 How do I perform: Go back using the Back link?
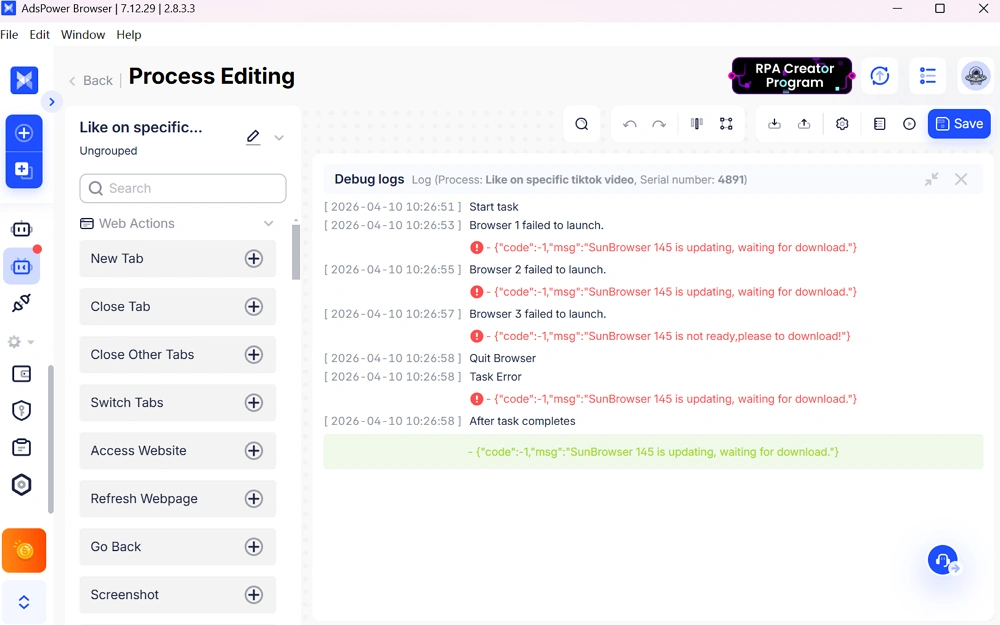point(90,80)
